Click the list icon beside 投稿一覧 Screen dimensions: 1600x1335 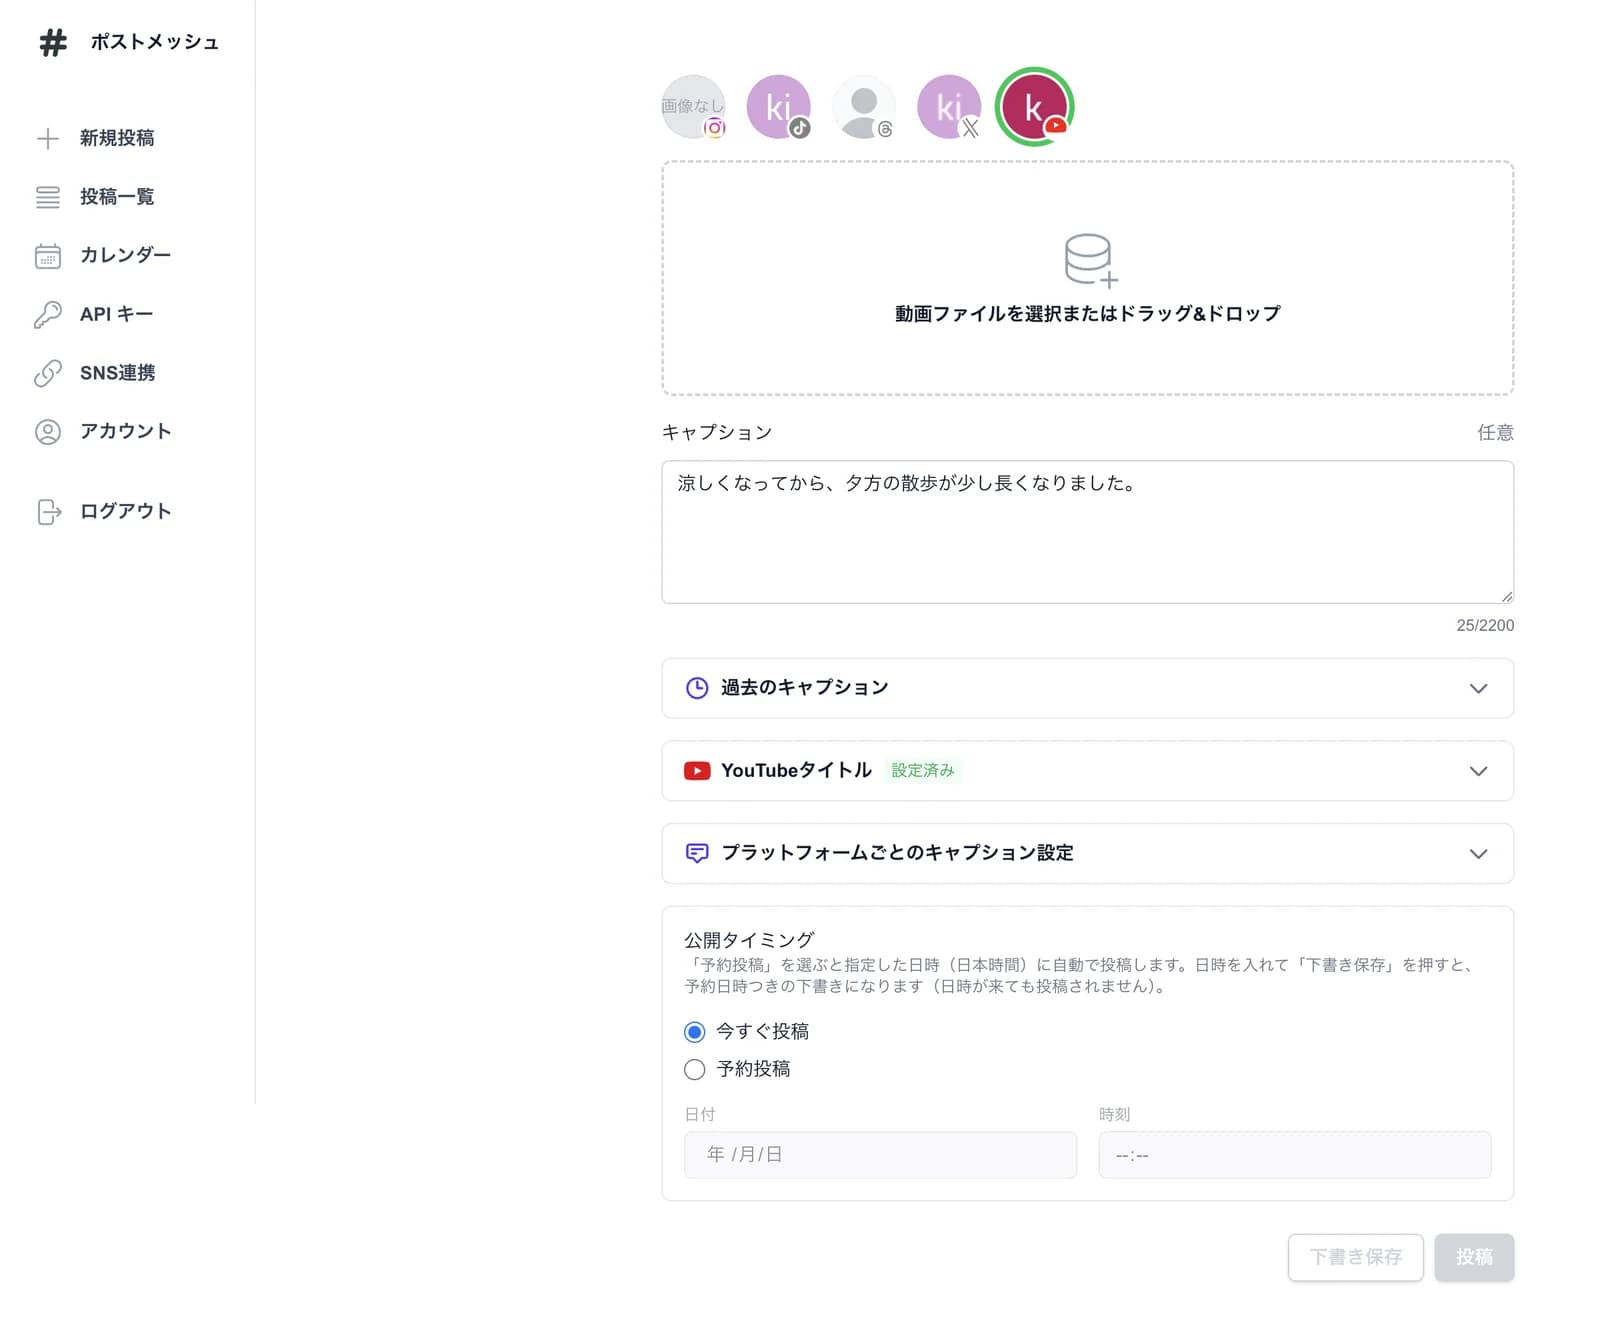point(48,197)
